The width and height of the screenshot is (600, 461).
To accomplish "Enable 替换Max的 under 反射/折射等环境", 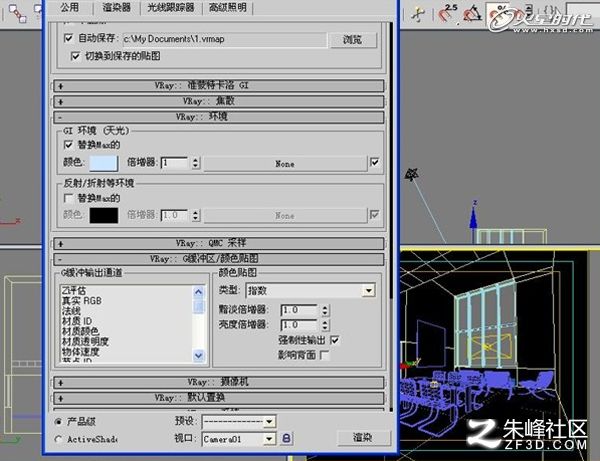I will click(68, 198).
